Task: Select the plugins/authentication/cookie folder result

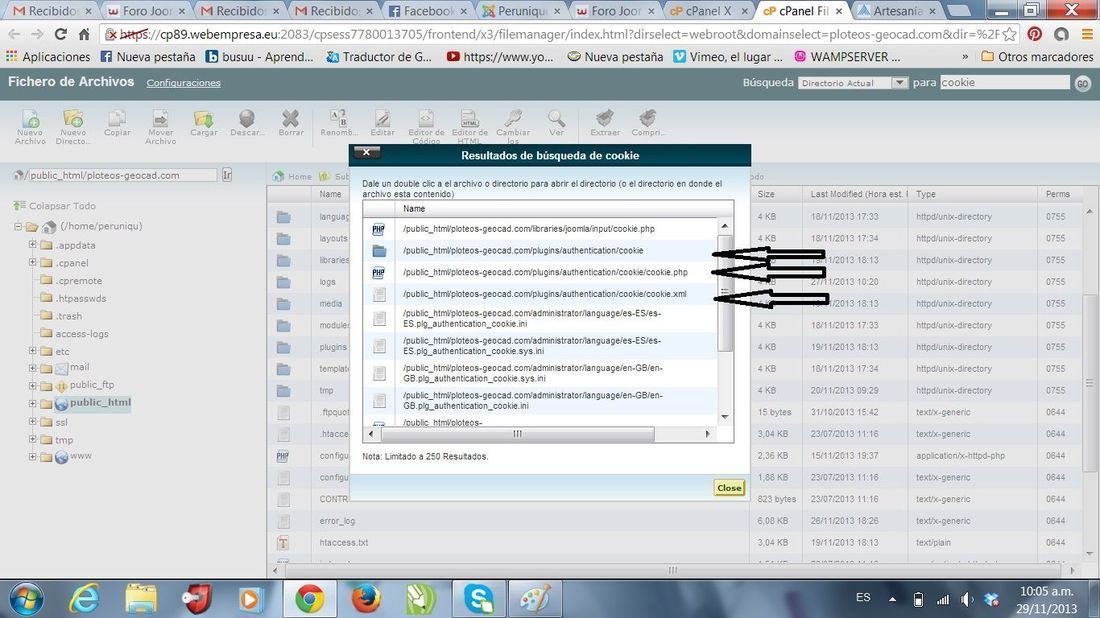Action: pos(540,250)
